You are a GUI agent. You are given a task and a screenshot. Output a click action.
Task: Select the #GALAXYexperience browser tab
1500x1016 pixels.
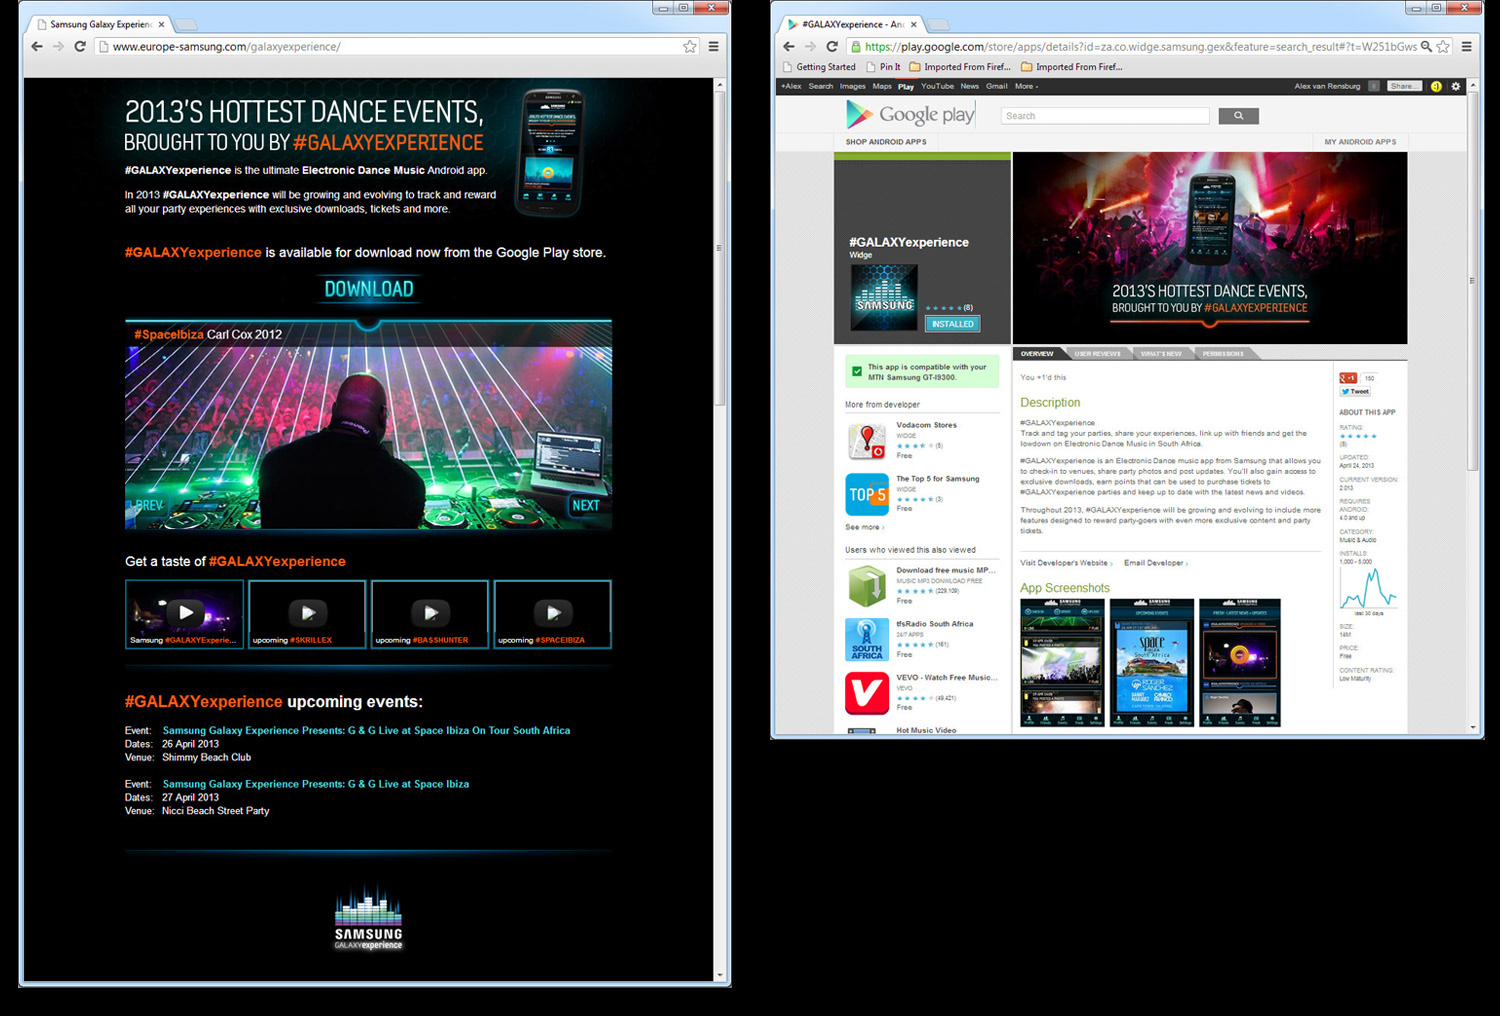tap(851, 24)
